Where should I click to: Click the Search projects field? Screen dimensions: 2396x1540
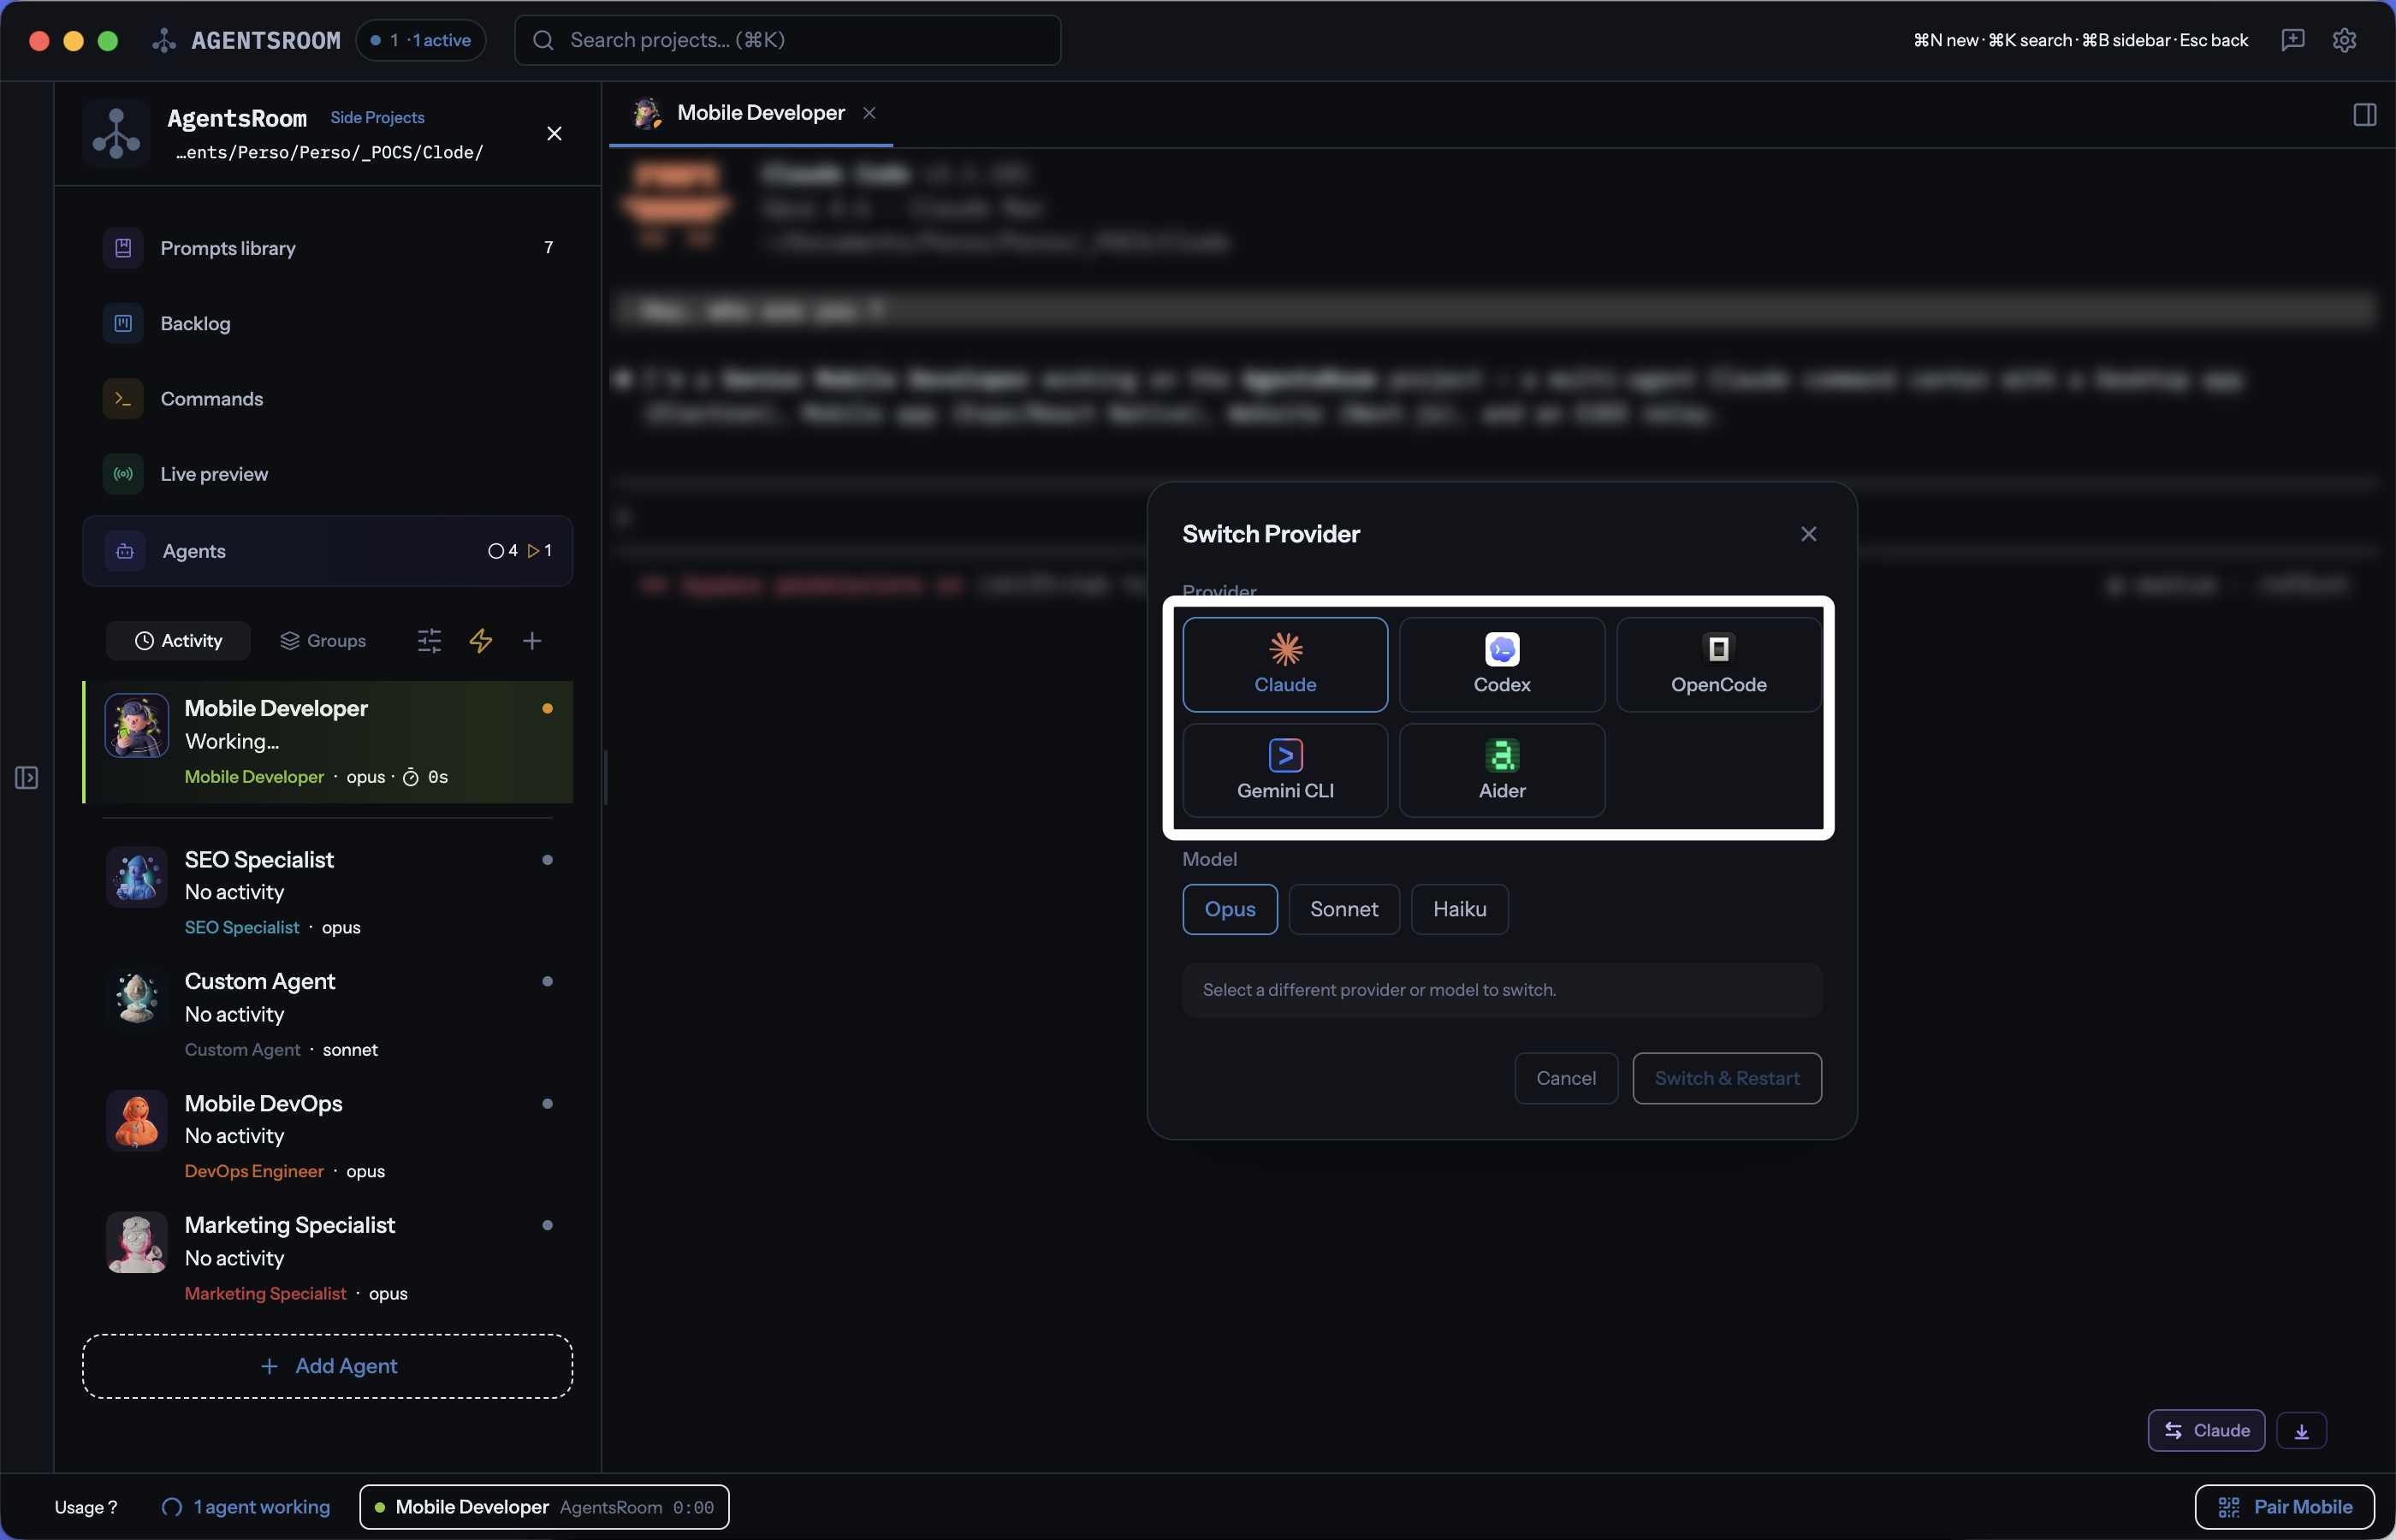tap(787, 40)
